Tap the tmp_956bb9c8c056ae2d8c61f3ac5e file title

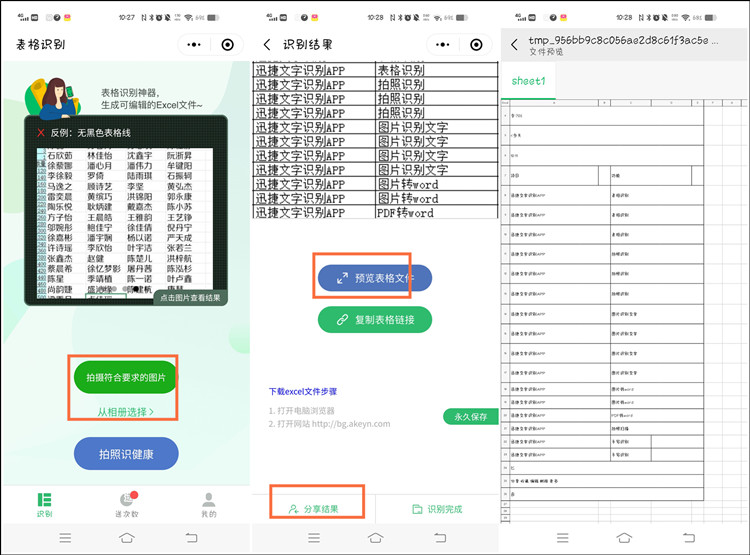[x=623, y=40]
